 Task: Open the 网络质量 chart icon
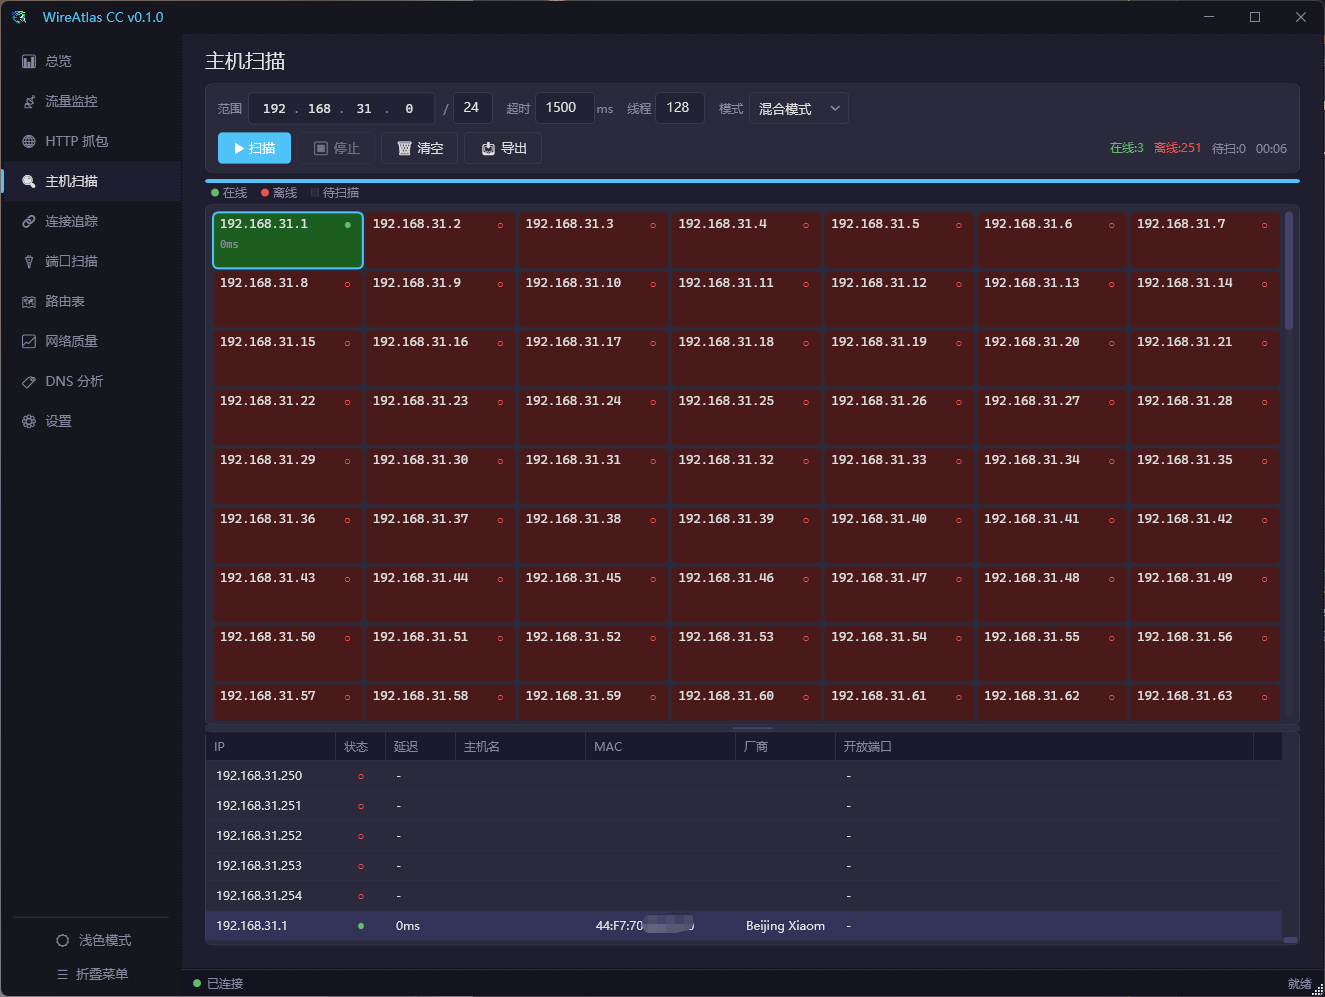pos(29,341)
